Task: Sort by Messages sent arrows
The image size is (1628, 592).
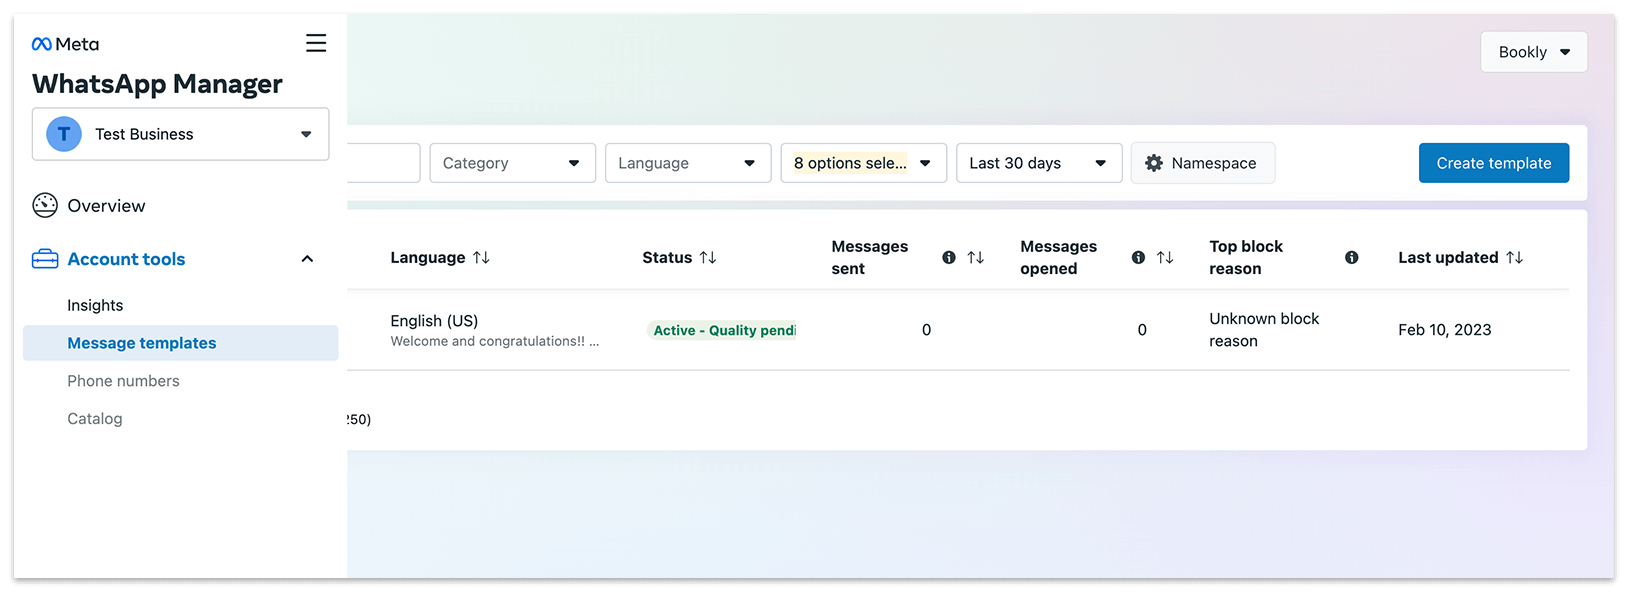Action: (976, 257)
